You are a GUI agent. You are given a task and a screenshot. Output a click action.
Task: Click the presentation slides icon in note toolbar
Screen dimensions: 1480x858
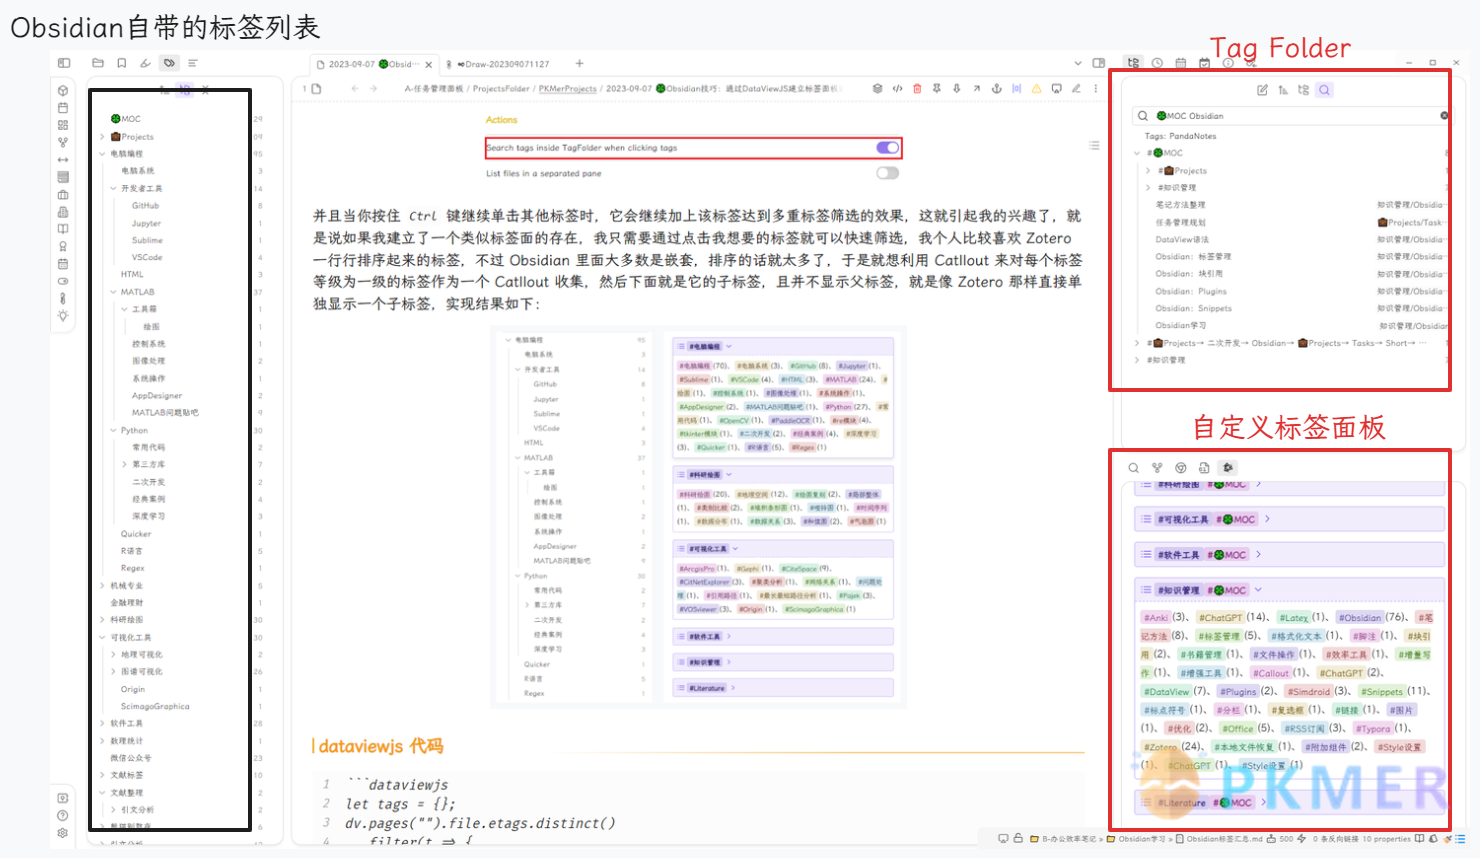(1056, 88)
